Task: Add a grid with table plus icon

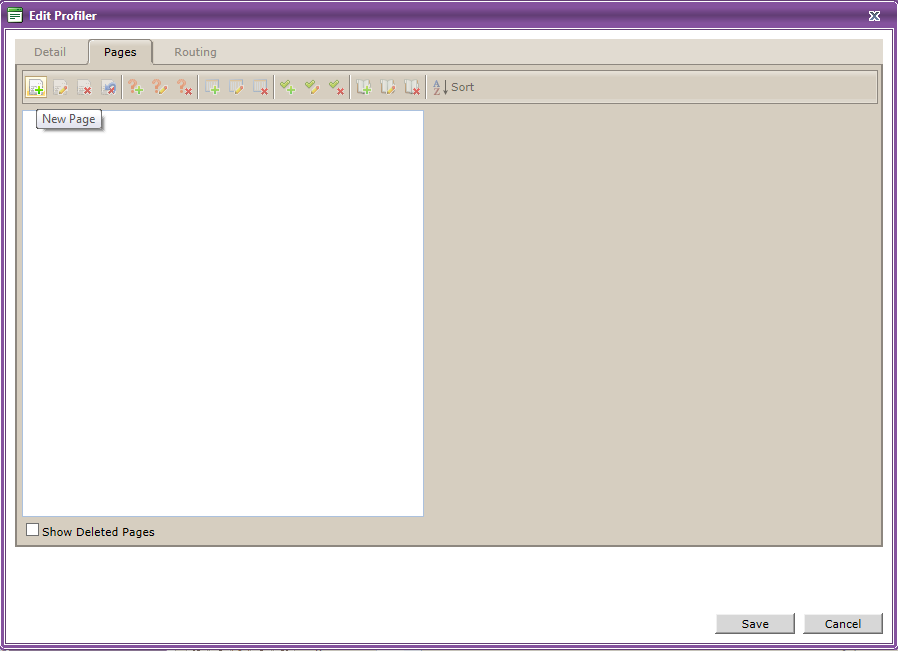Action: tap(212, 87)
